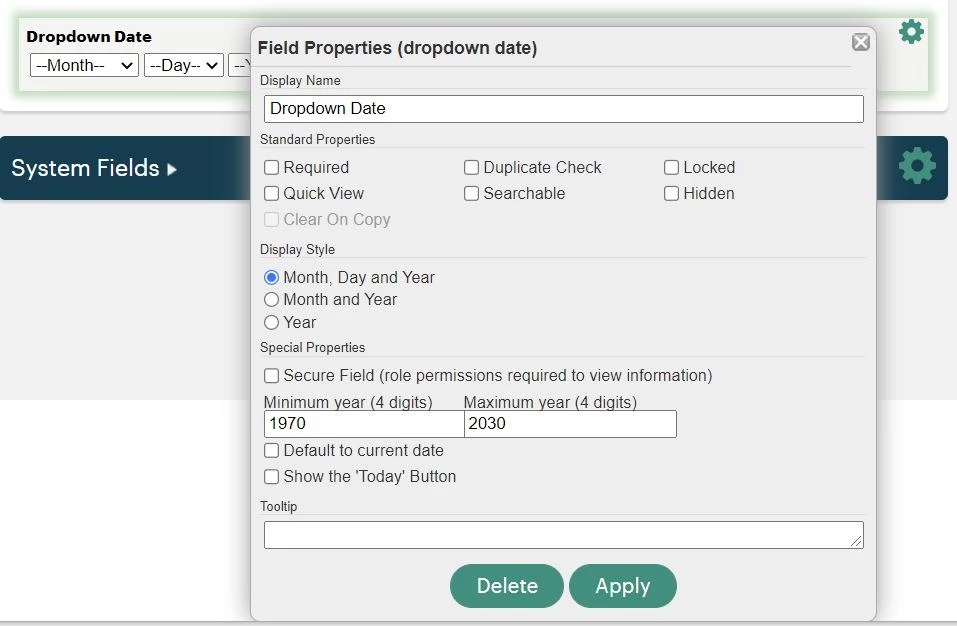
Task: Click the Minimum year input field
Action: tap(364, 423)
